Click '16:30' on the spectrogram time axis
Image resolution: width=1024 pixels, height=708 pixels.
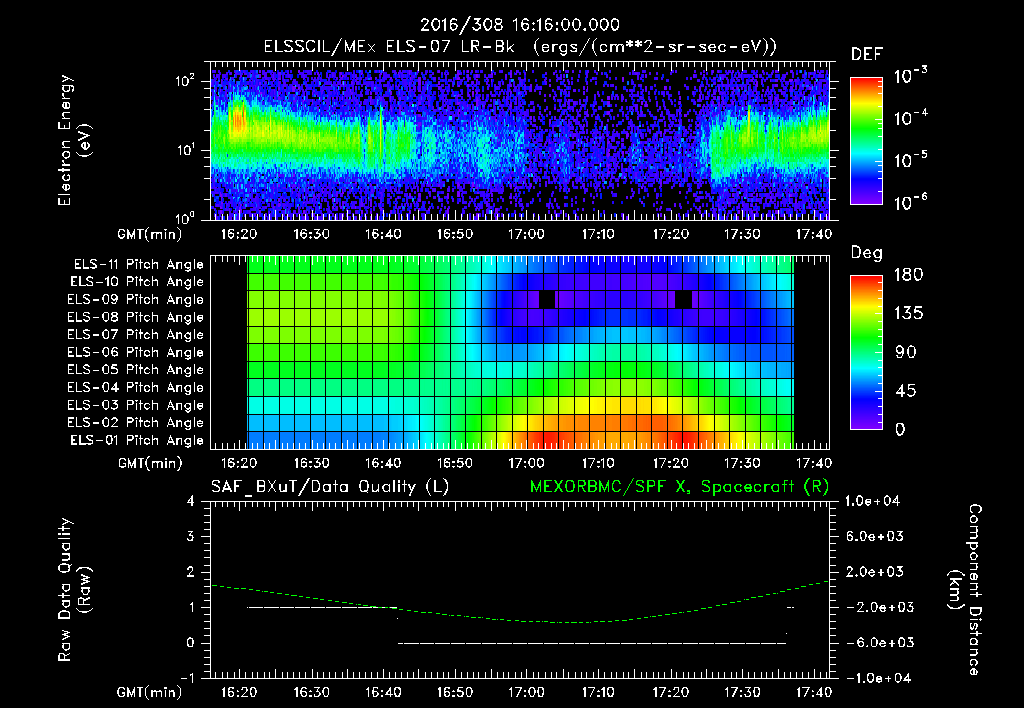click(x=311, y=234)
